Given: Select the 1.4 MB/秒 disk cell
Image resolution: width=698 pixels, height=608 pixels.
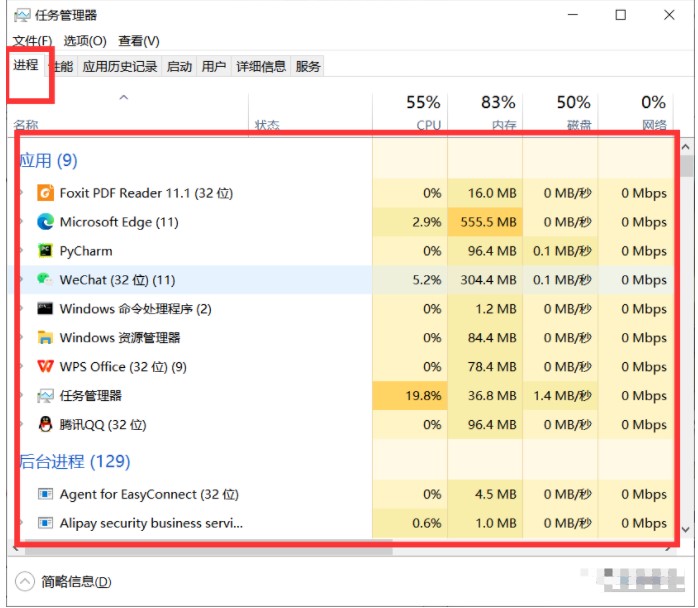Looking at the screenshot, I should pyautogui.click(x=560, y=395).
